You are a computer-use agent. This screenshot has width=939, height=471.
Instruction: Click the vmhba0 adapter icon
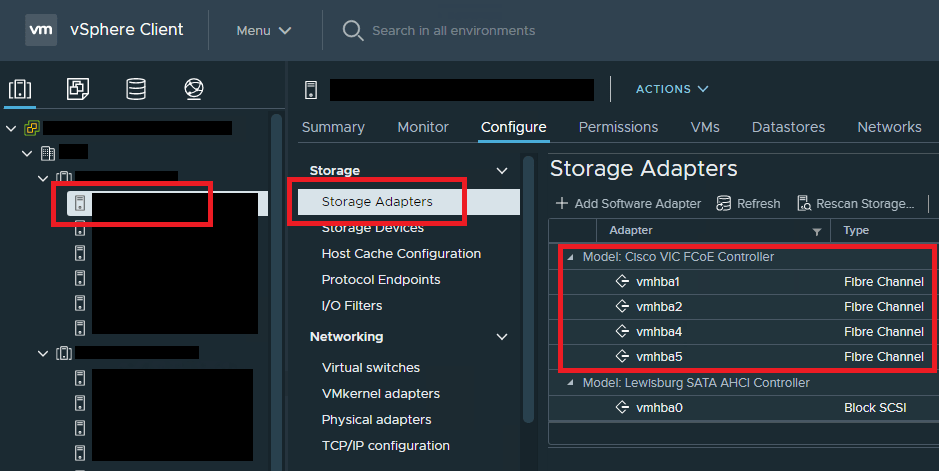pyautogui.click(x=622, y=408)
